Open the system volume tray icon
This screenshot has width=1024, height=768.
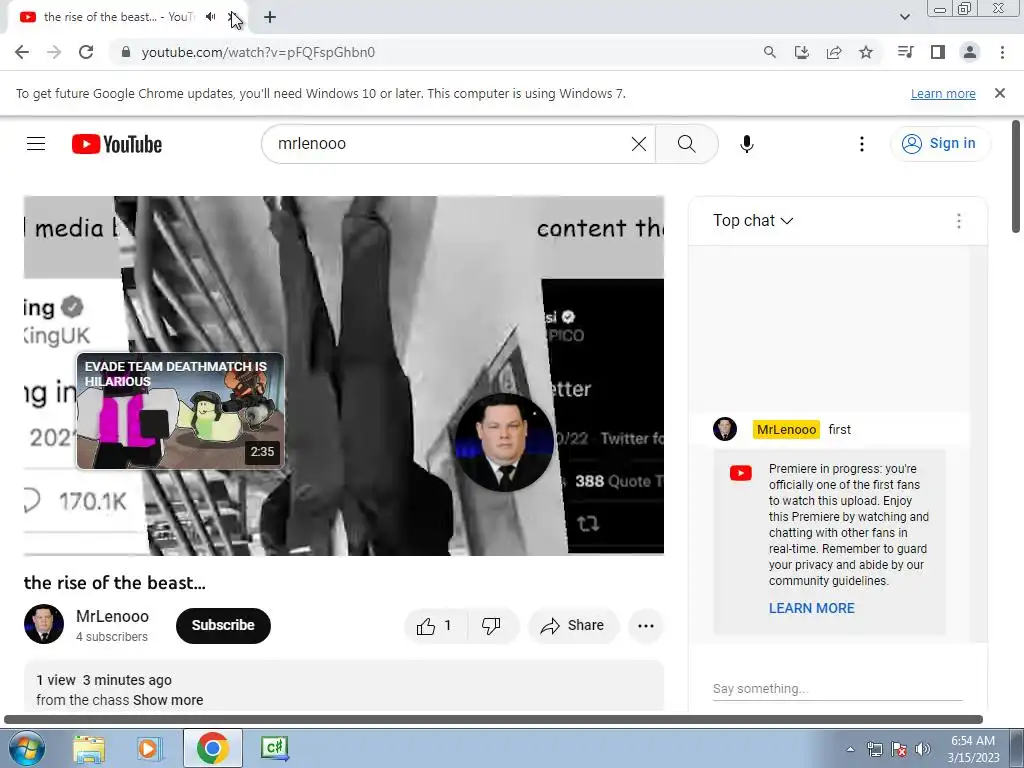pos(923,750)
